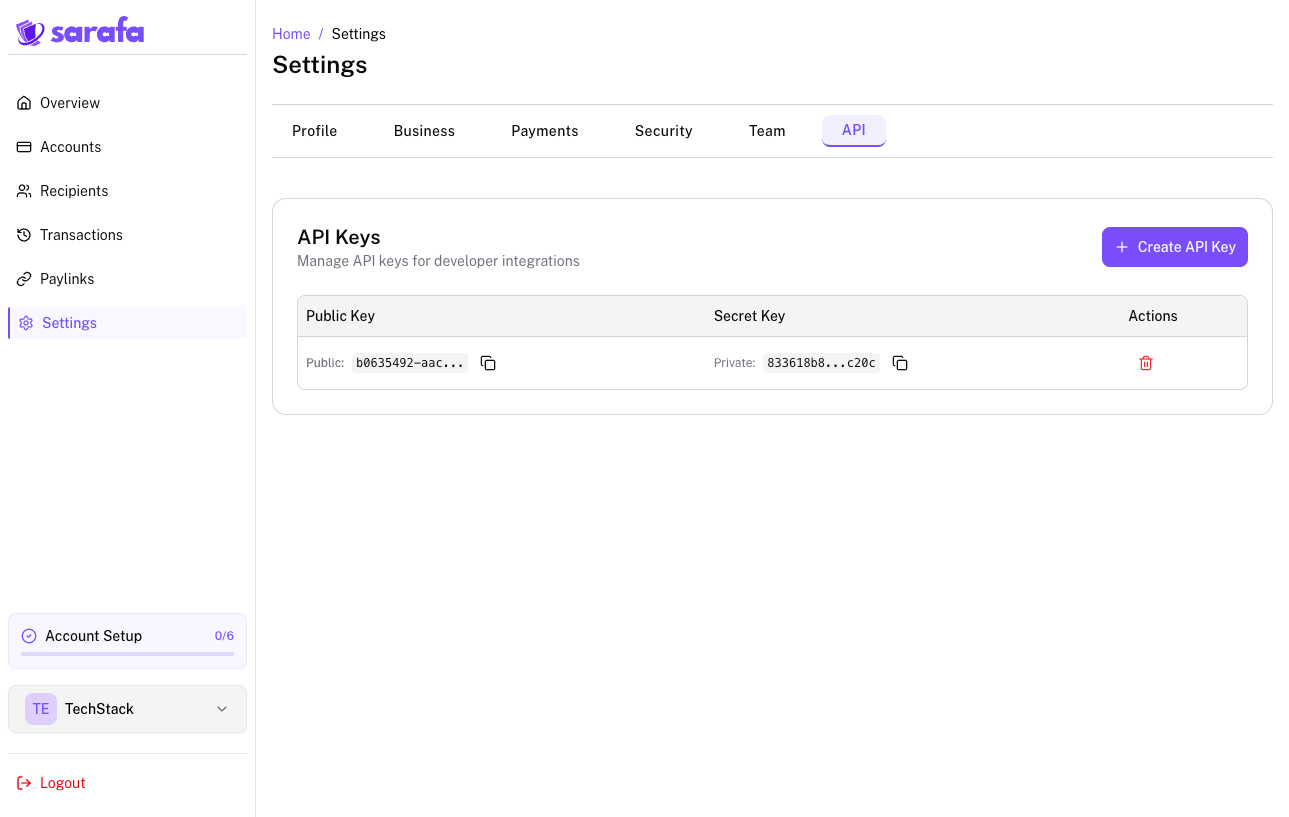The height and width of the screenshot is (817, 1289).
Task: Open Recipients from sidebar
Action: coord(127,191)
